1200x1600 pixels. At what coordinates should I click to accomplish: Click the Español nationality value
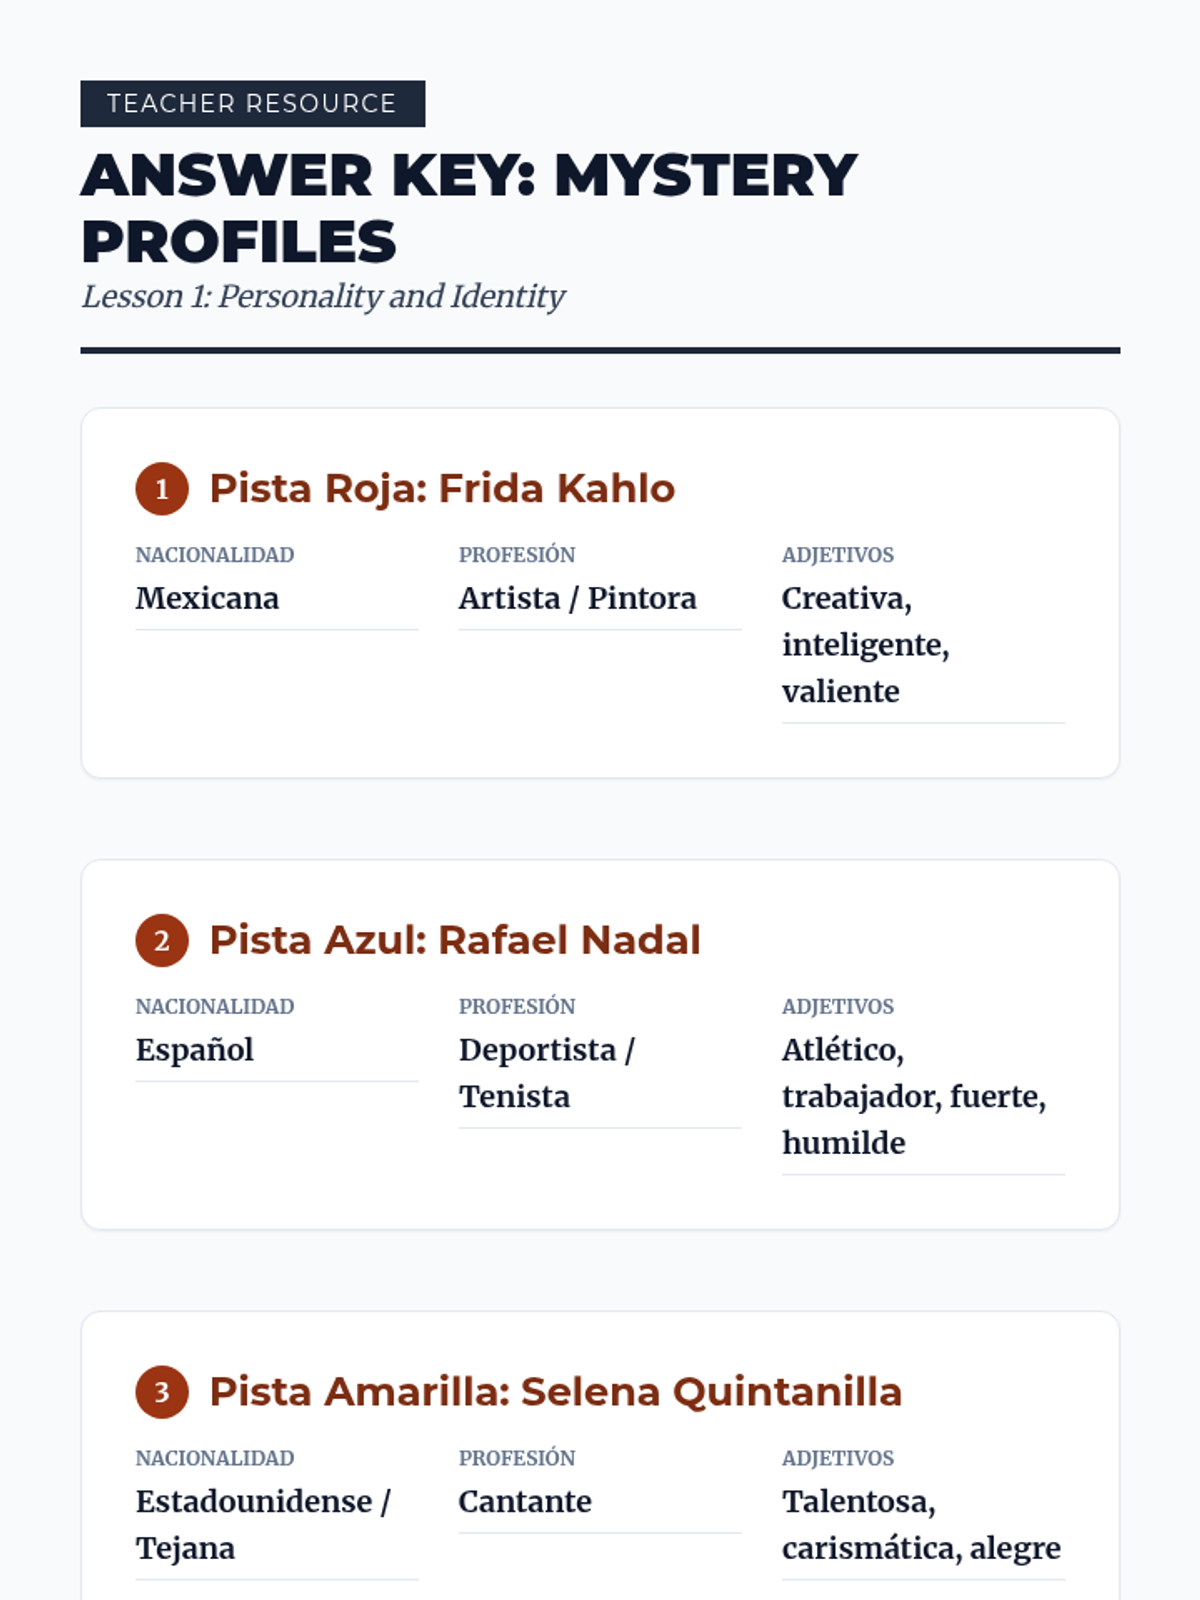(x=195, y=1050)
